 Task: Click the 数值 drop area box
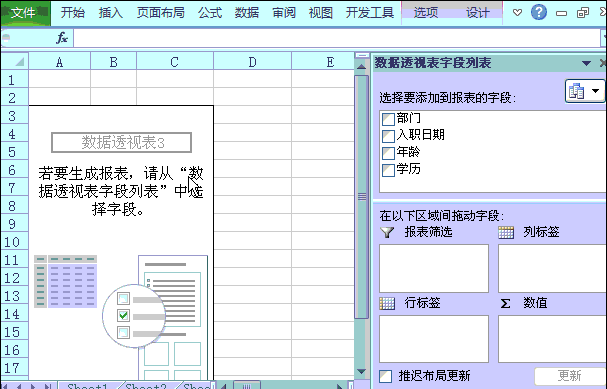[552, 339]
